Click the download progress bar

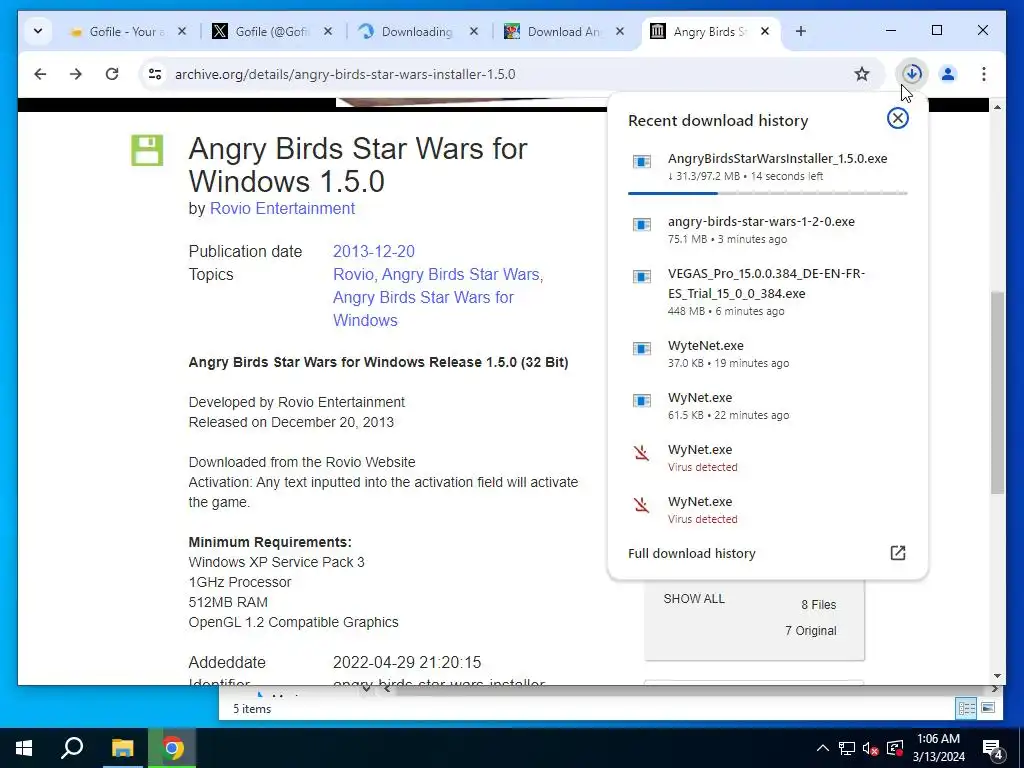[x=767, y=193]
